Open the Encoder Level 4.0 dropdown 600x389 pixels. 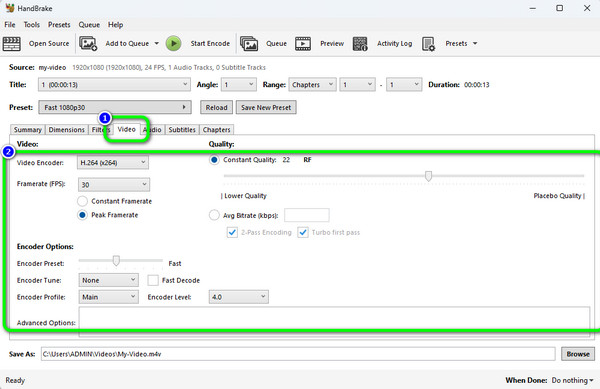point(239,297)
